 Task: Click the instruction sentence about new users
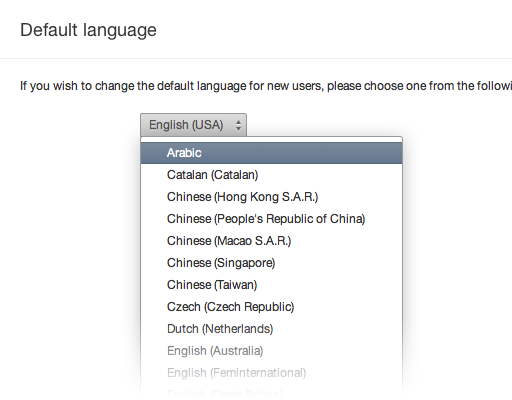[266, 86]
